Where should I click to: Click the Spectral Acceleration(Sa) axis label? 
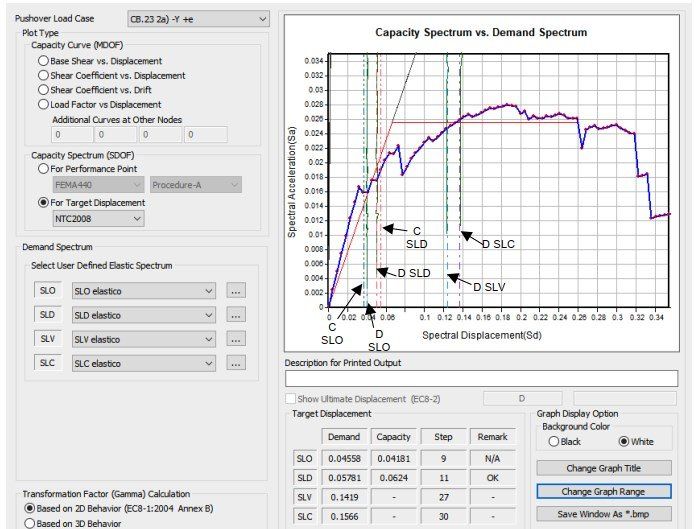point(292,182)
